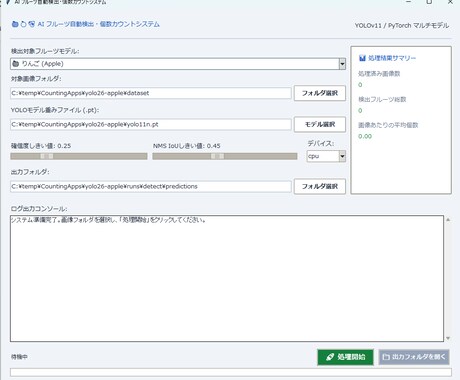Click the 待機中 status label

(x=19, y=357)
